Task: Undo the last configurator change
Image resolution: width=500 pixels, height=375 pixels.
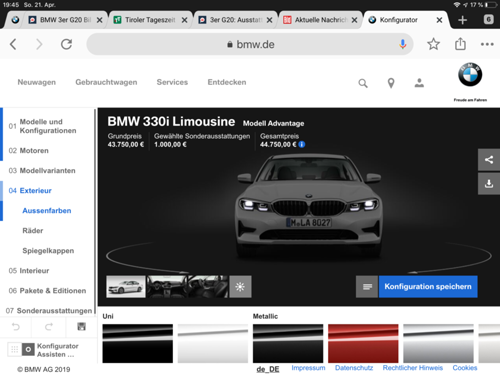Action: pos(16,327)
